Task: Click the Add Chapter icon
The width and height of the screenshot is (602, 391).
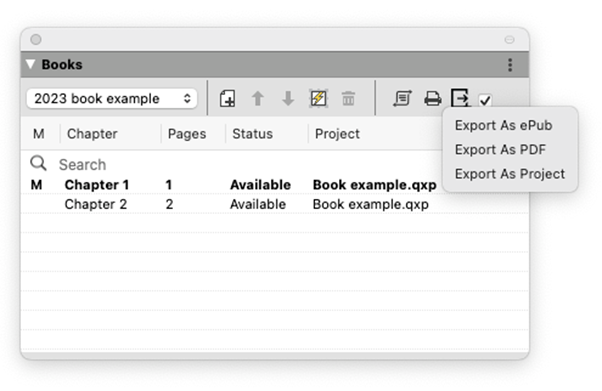Action: coord(227,99)
